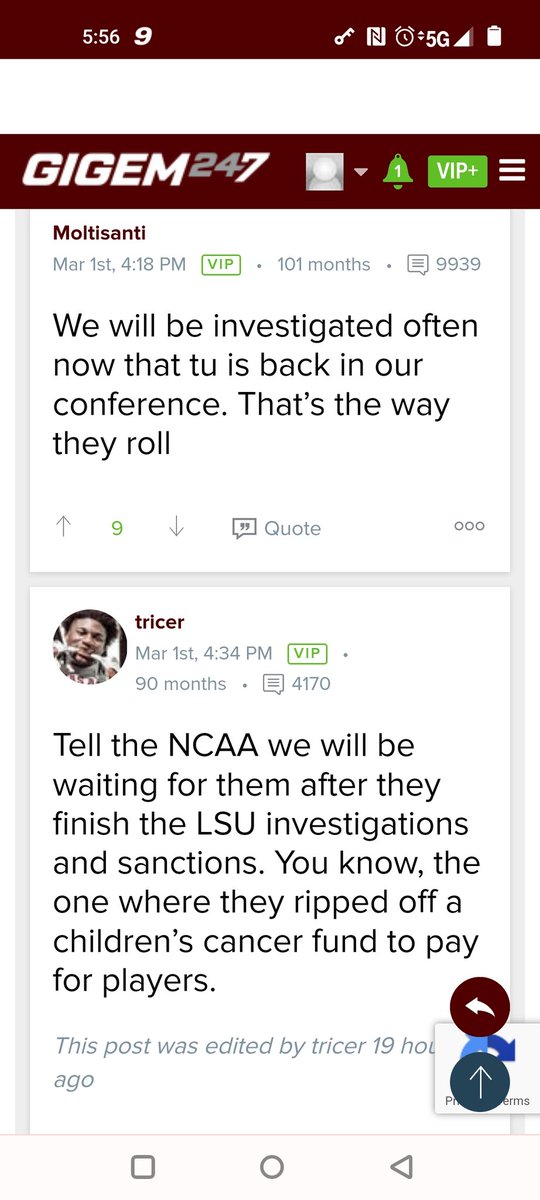Screen dimensions: 540x1200
Task: Tap Android recent apps square button
Action: [x=143, y=1166]
